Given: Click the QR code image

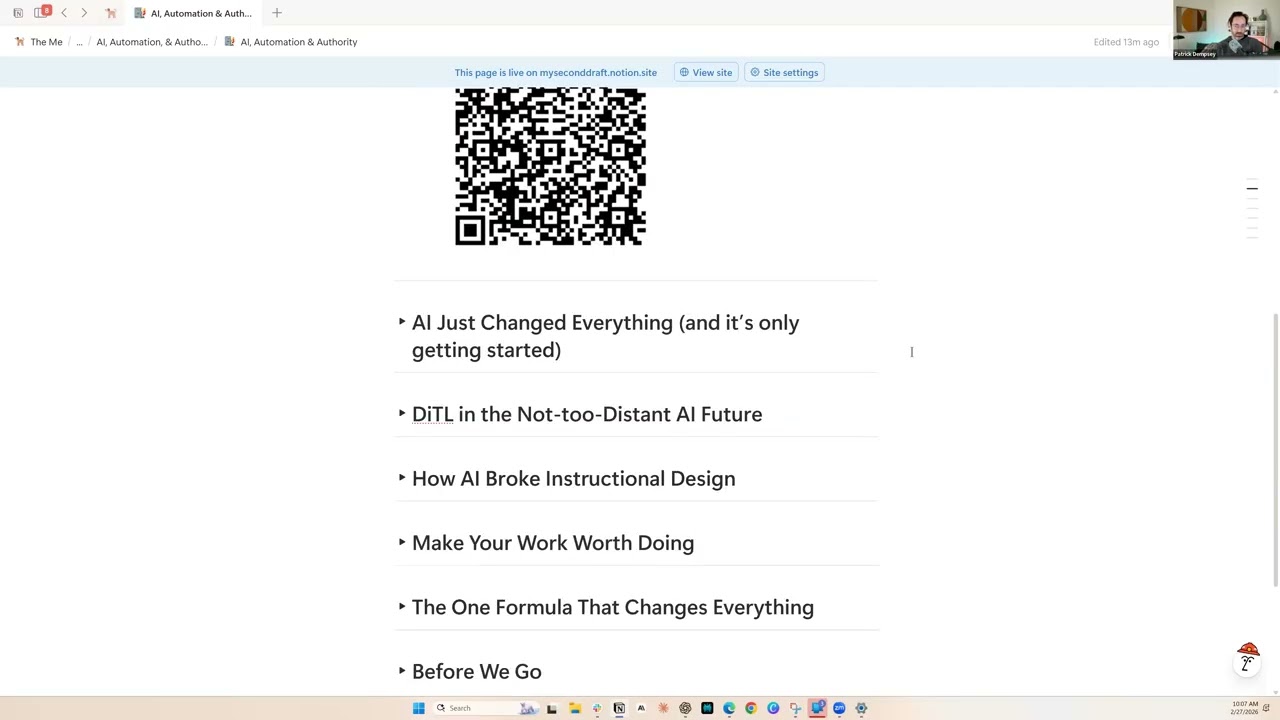Looking at the screenshot, I should [550, 166].
